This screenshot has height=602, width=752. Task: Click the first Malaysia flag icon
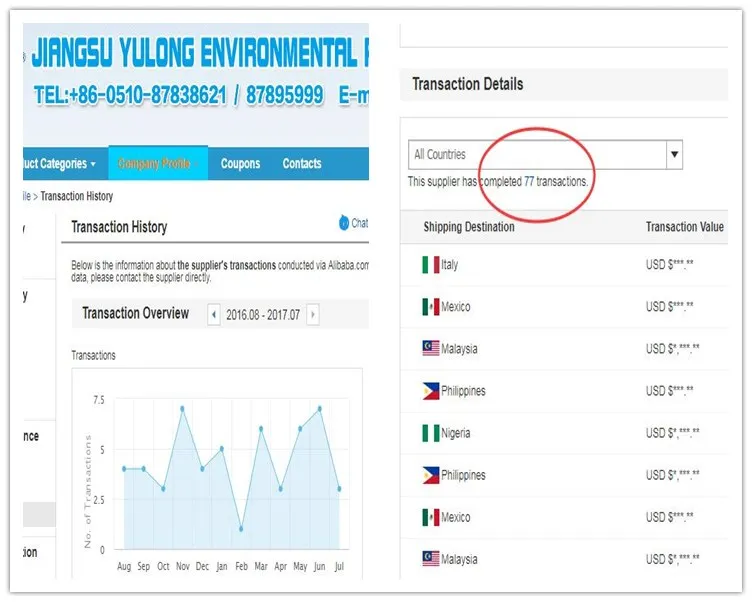tap(431, 349)
